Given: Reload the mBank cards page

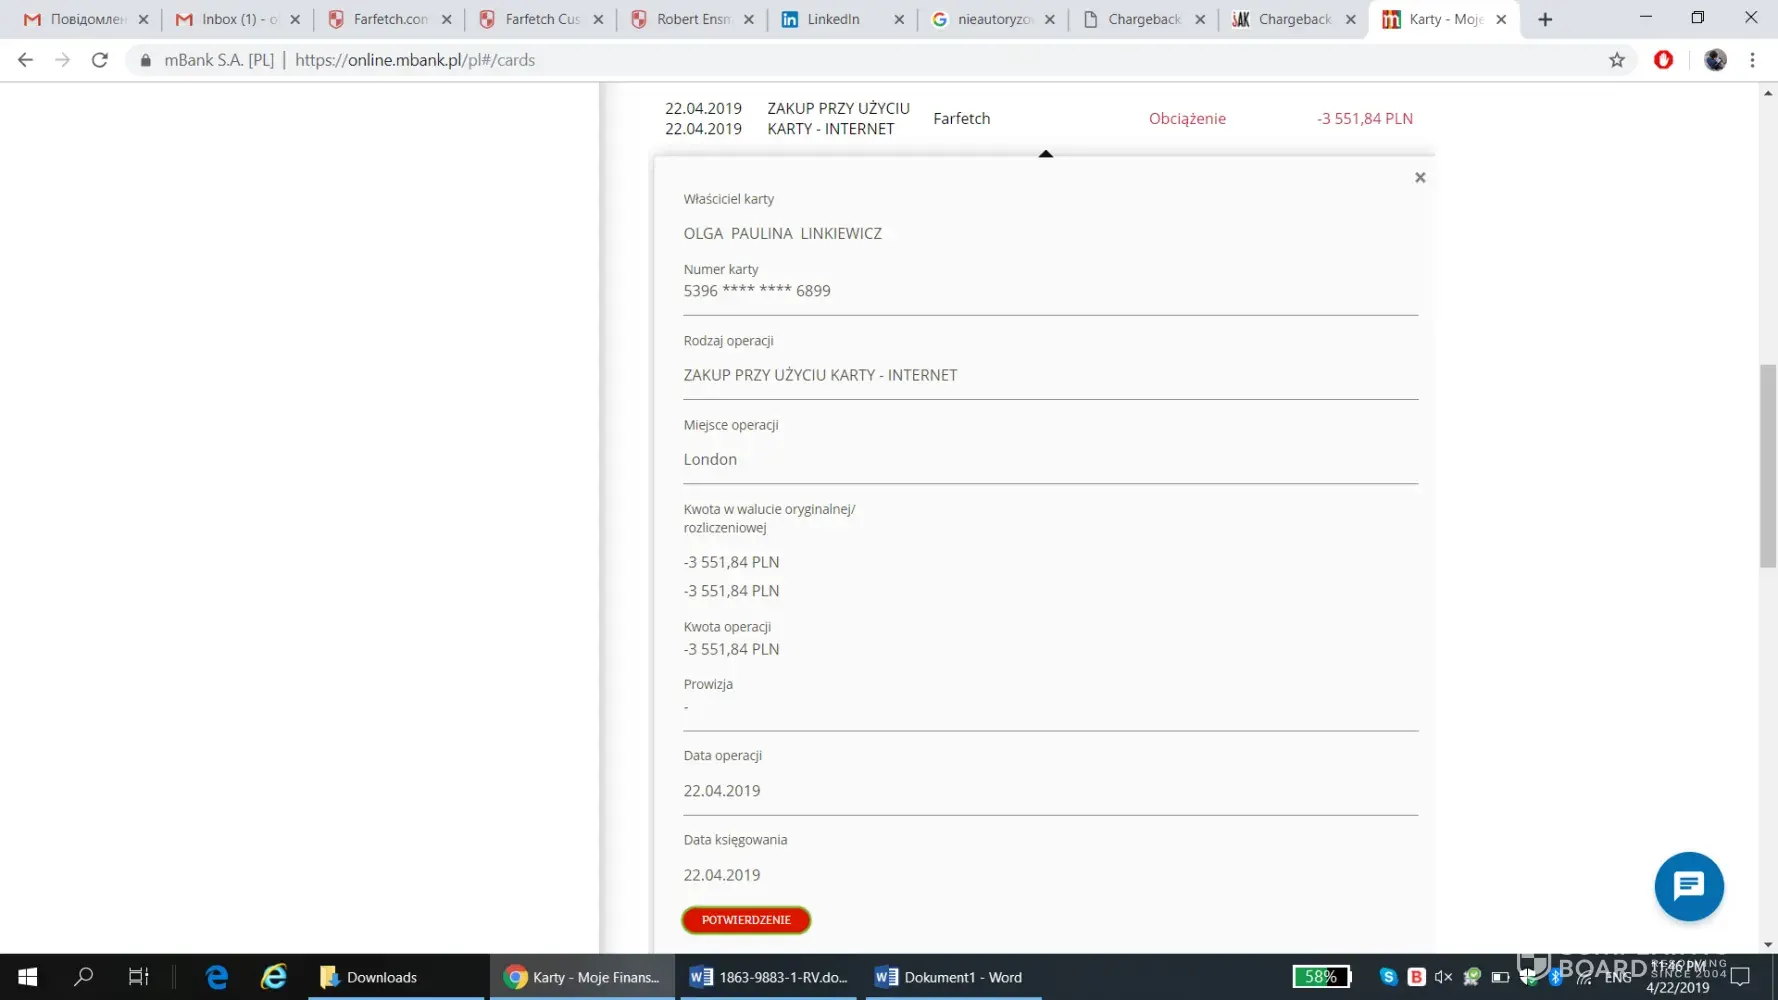Looking at the screenshot, I should pos(100,60).
